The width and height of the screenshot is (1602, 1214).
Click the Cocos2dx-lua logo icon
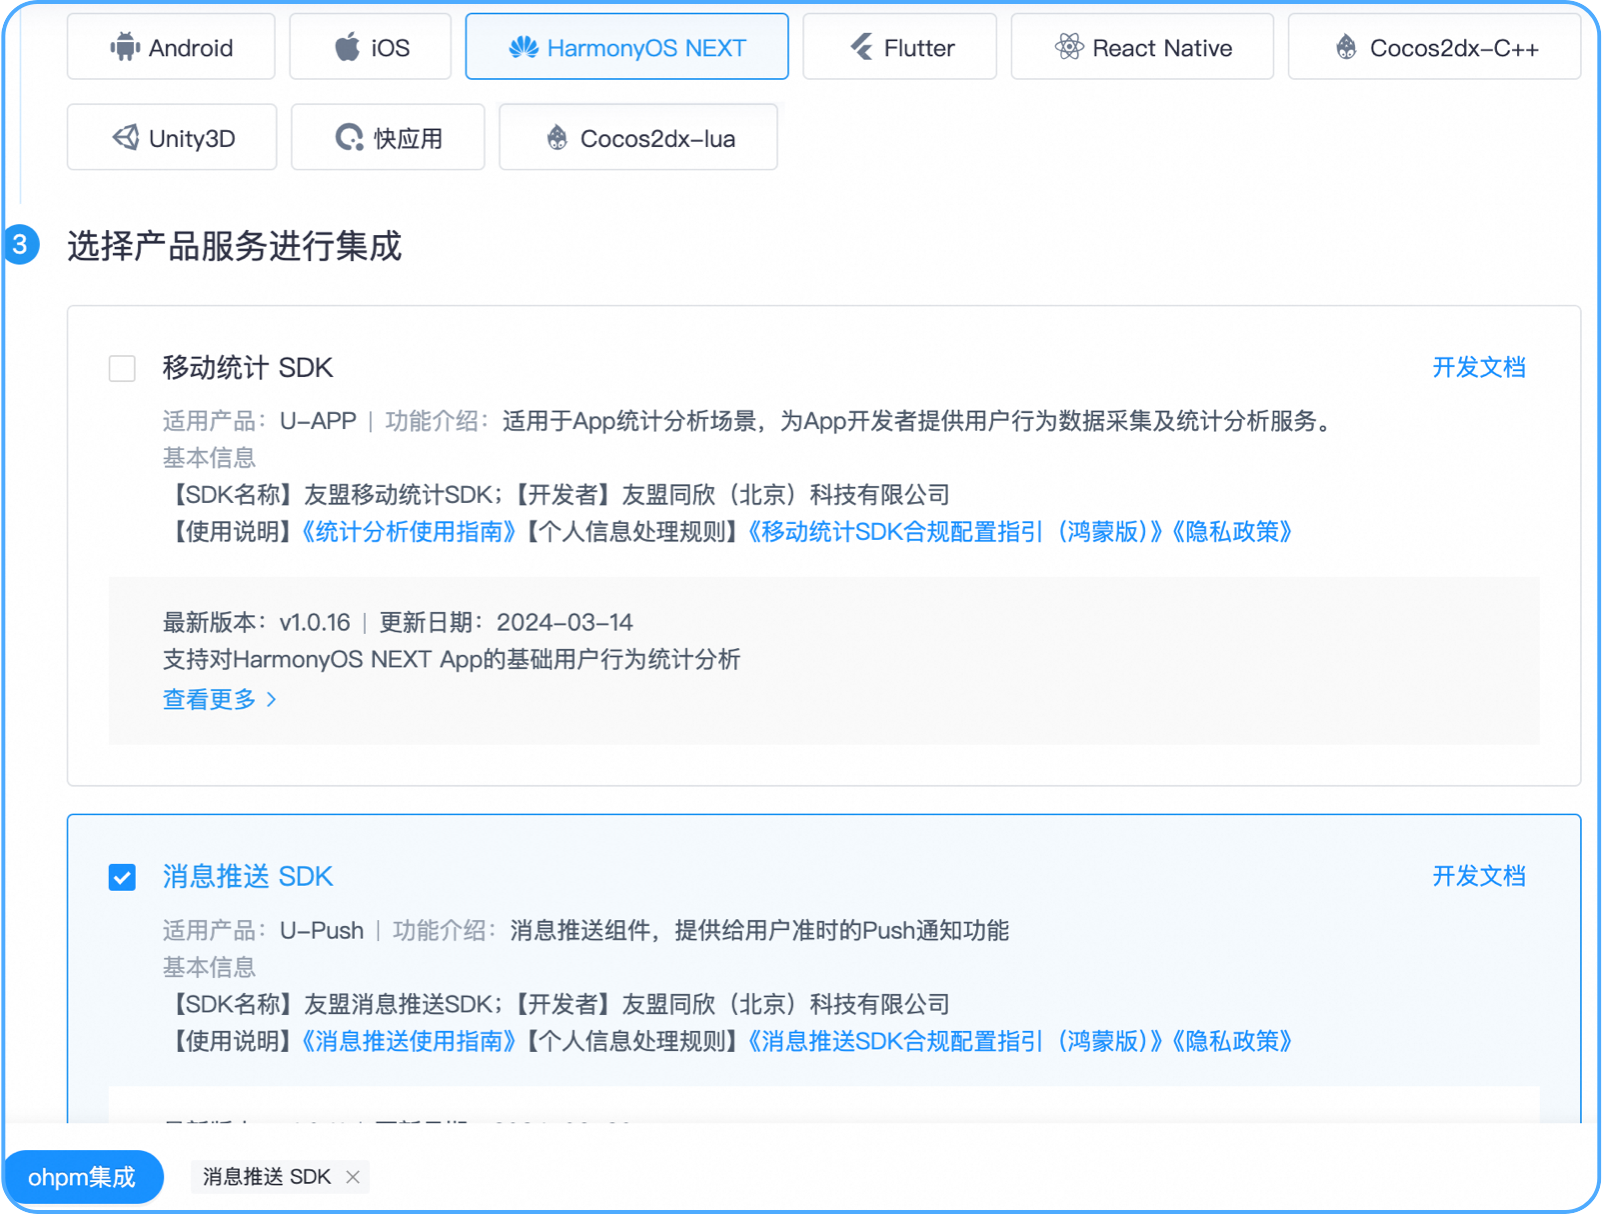click(557, 137)
